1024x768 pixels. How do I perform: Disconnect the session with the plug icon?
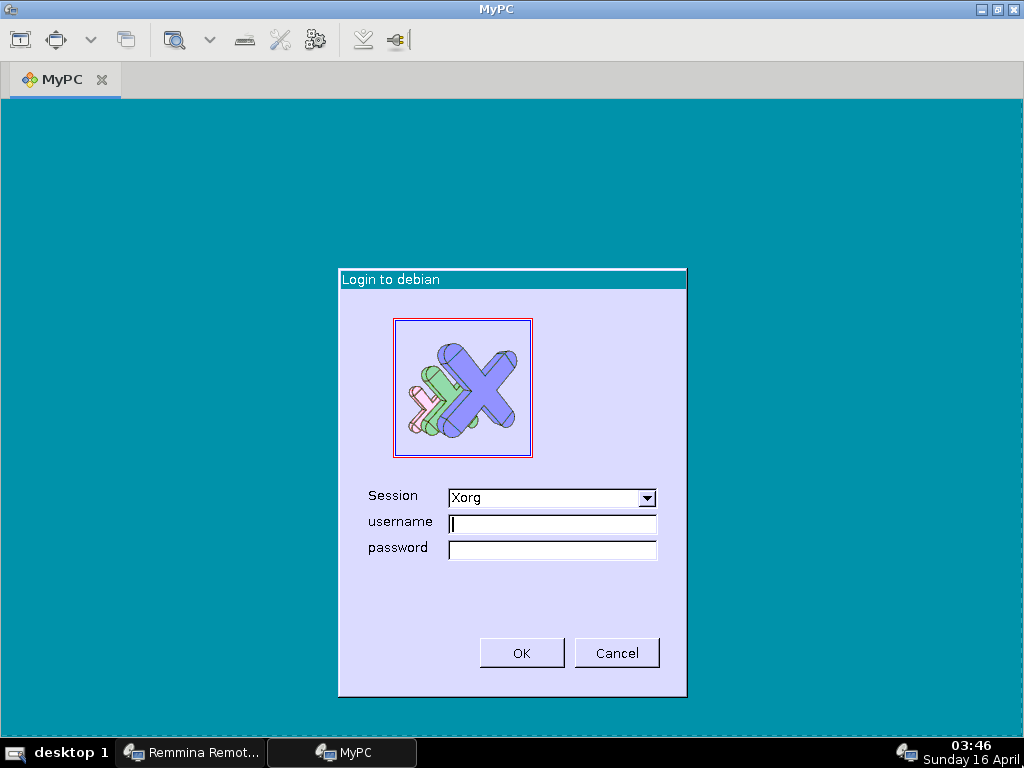398,40
